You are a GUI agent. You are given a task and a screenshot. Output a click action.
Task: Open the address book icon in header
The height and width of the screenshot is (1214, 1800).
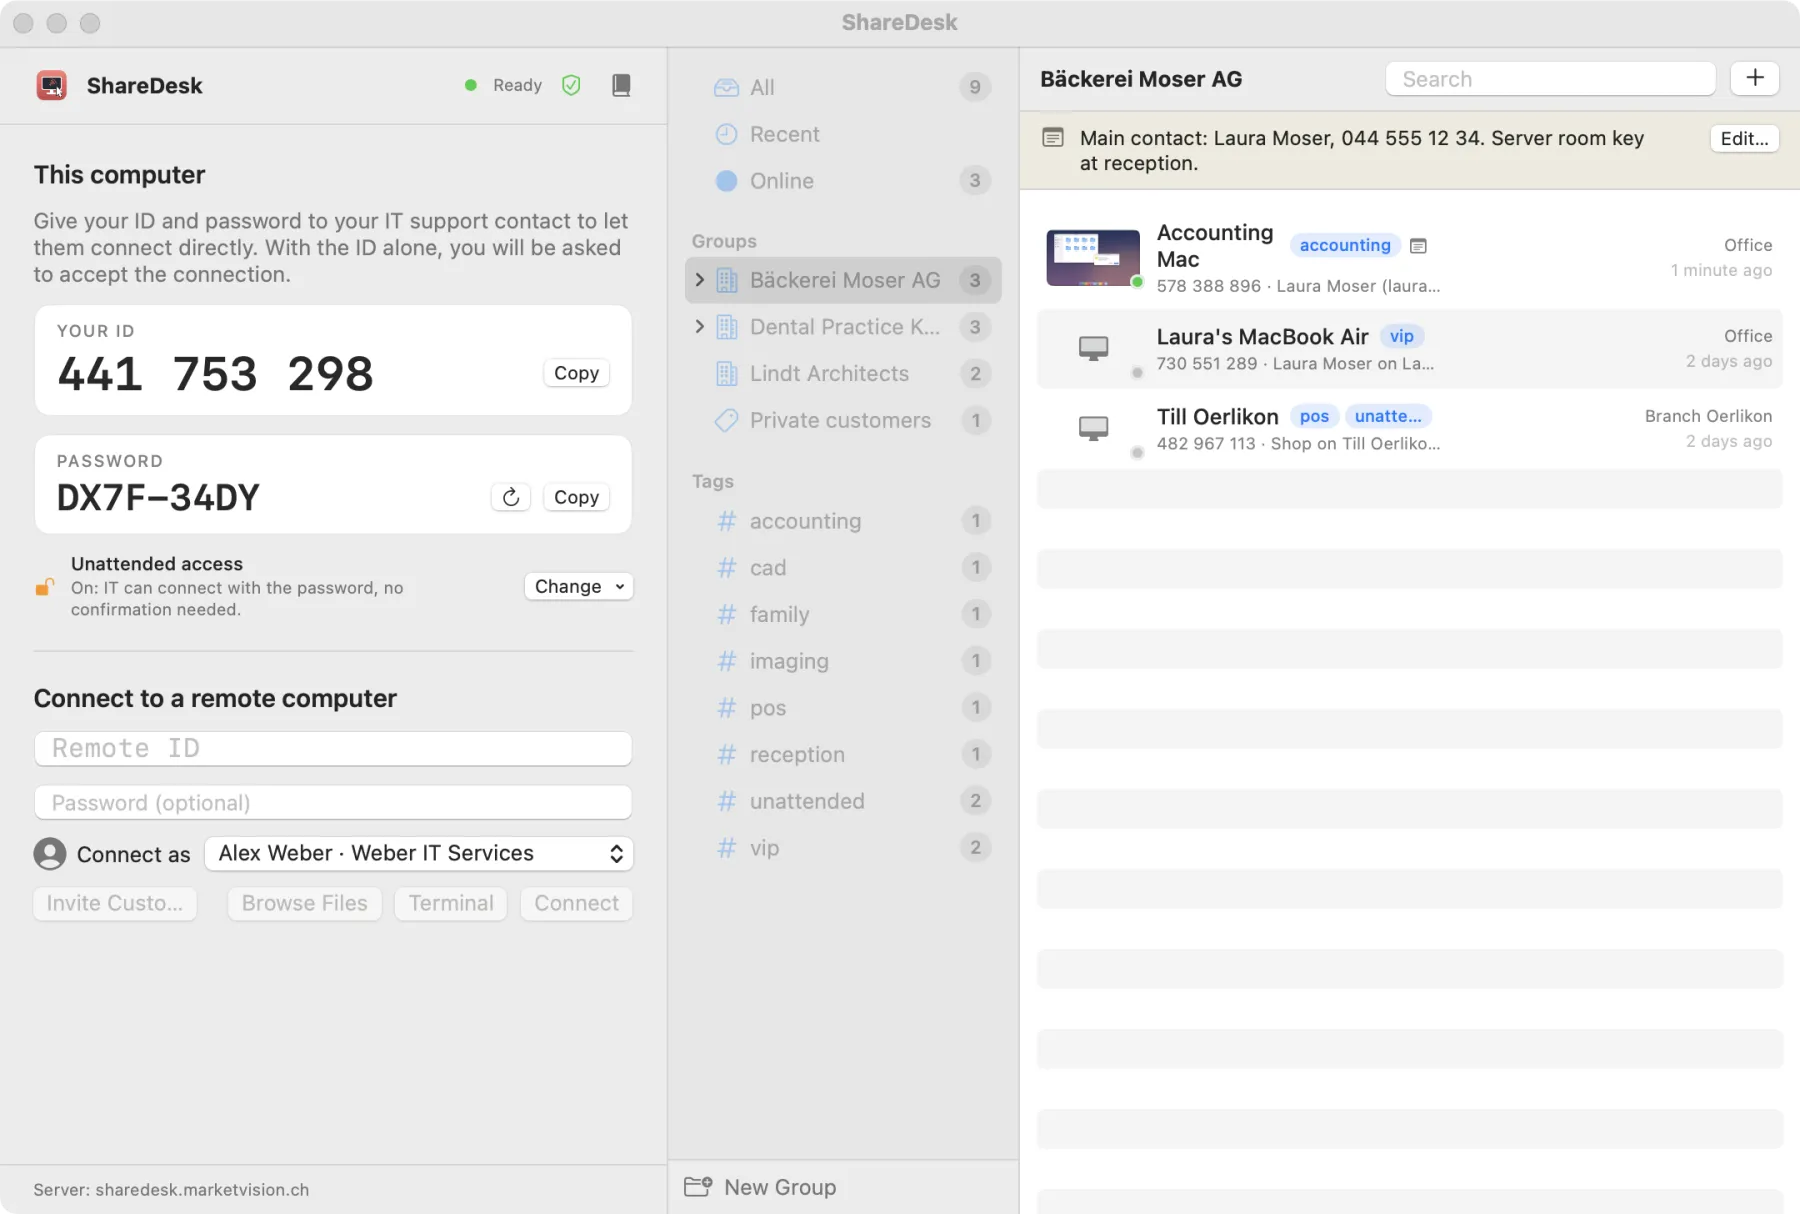point(621,85)
